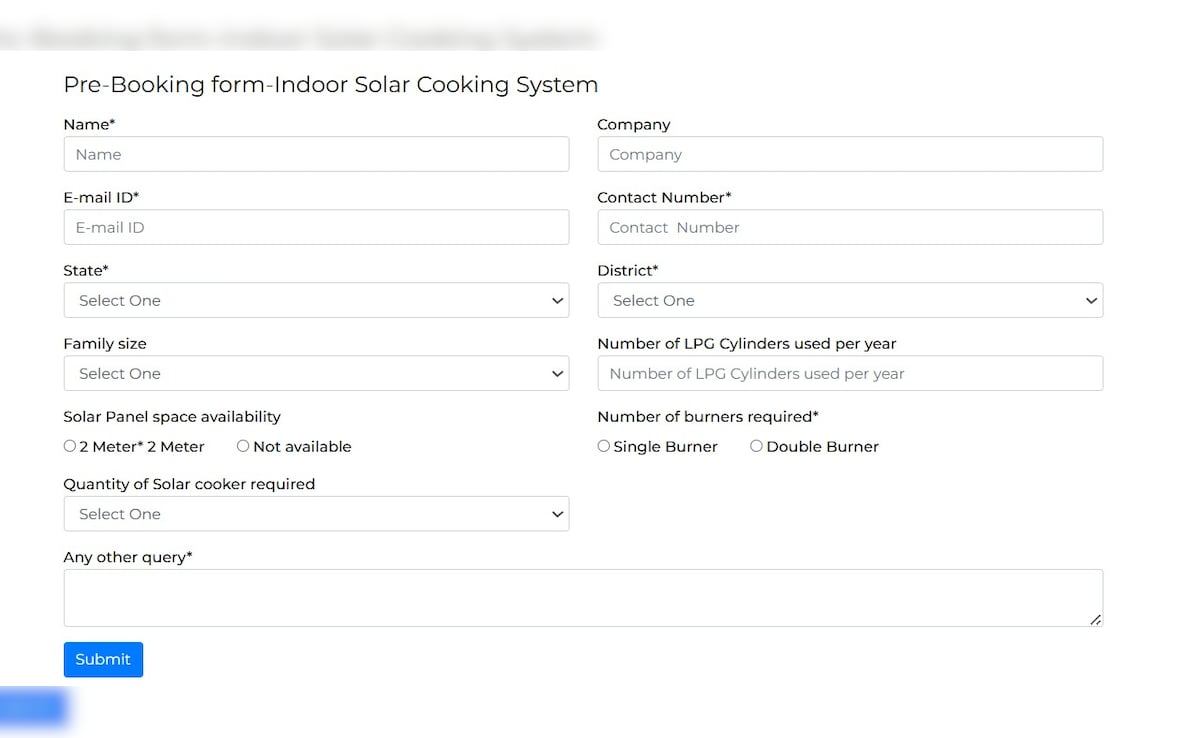Image resolution: width=1200 pixels, height=738 pixels.
Task: Click the Quantity dropdown chevron arrow
Action: click(x=558, y=515)
